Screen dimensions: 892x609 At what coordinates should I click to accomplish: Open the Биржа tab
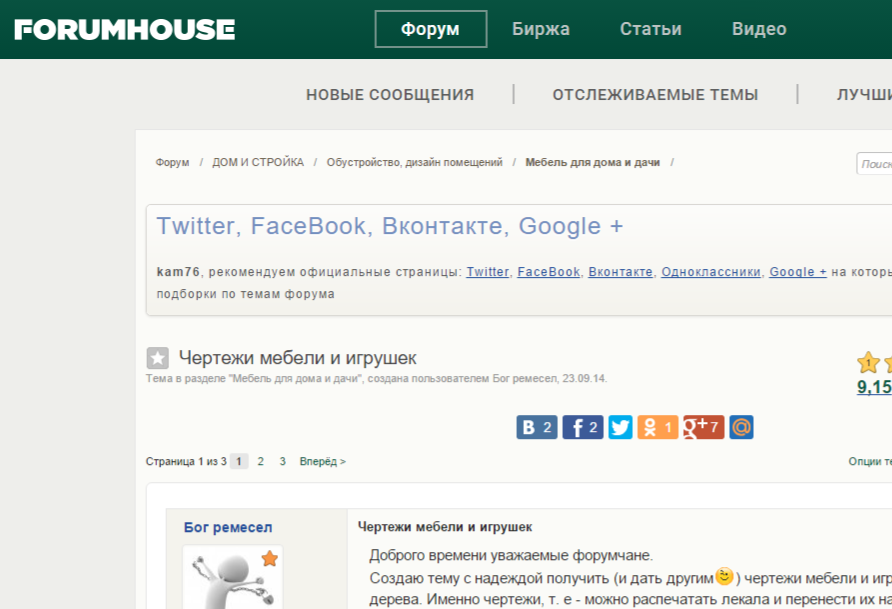540,29
